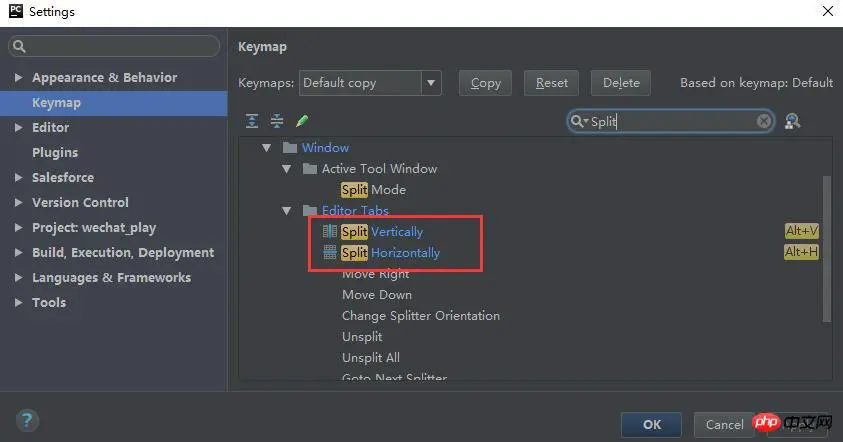Expand Project: wechat_play settings

(x=18, y=227)
